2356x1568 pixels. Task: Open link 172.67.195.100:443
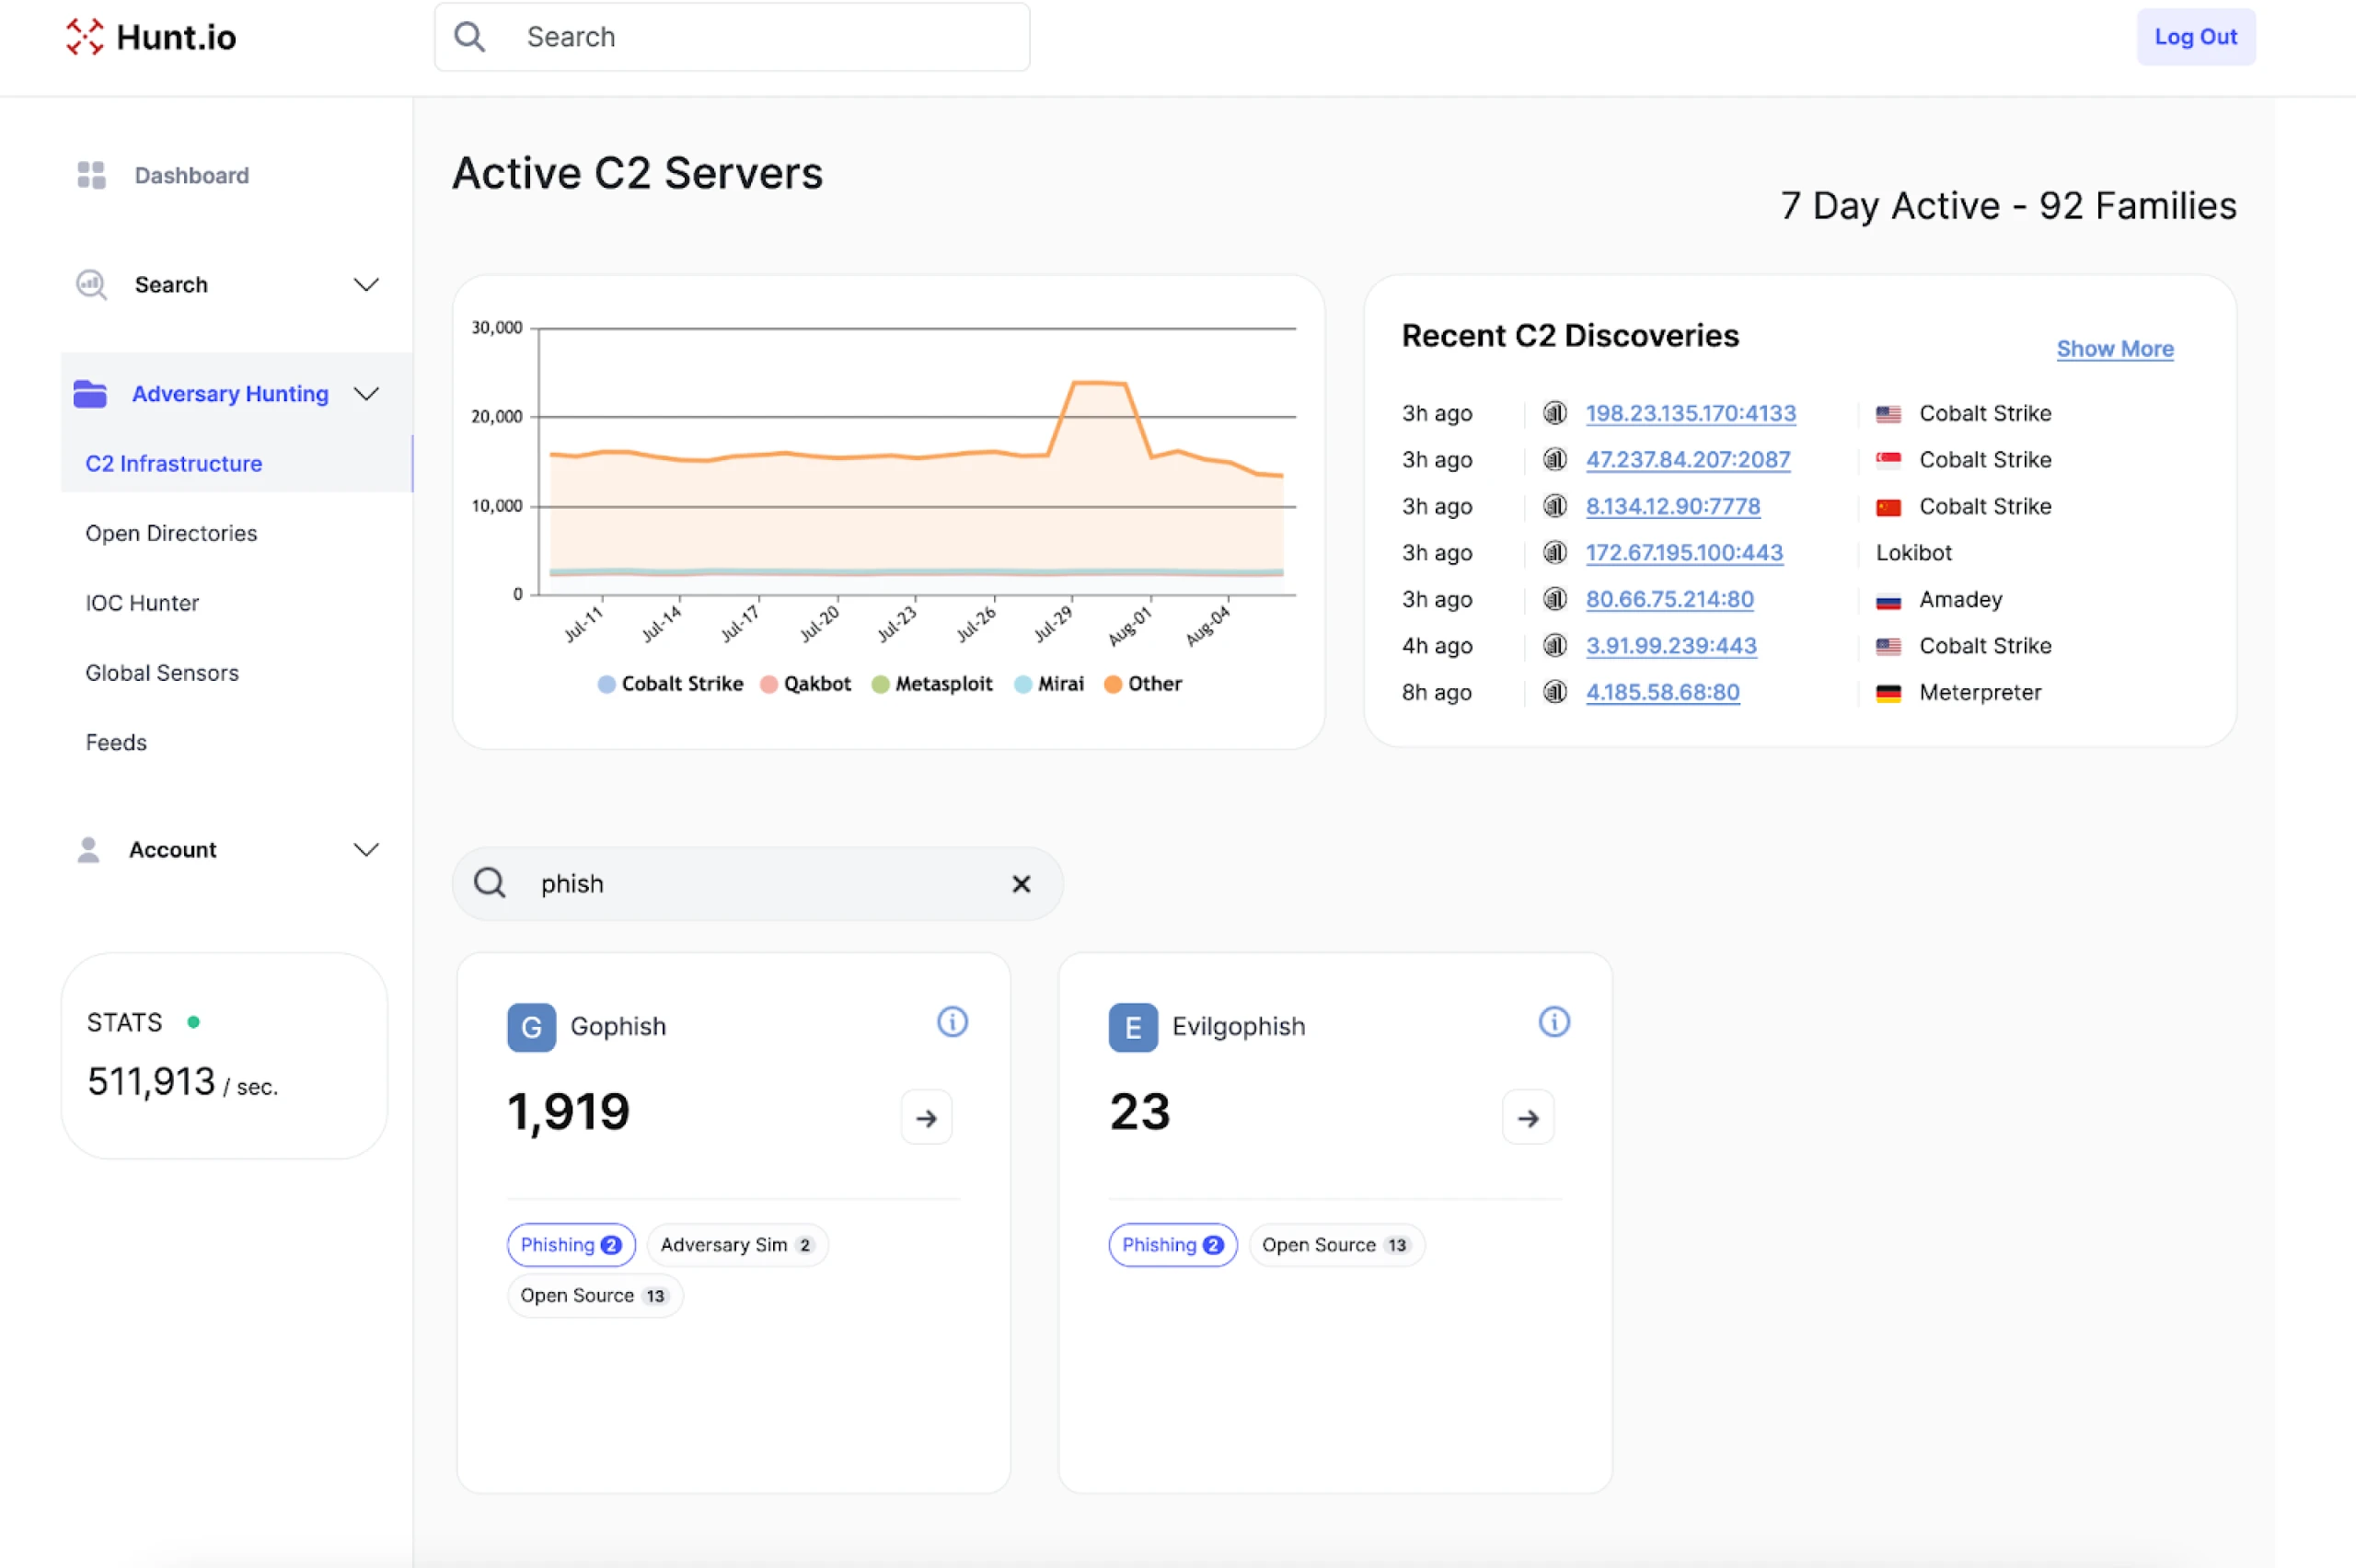(x=1684, y=553)
